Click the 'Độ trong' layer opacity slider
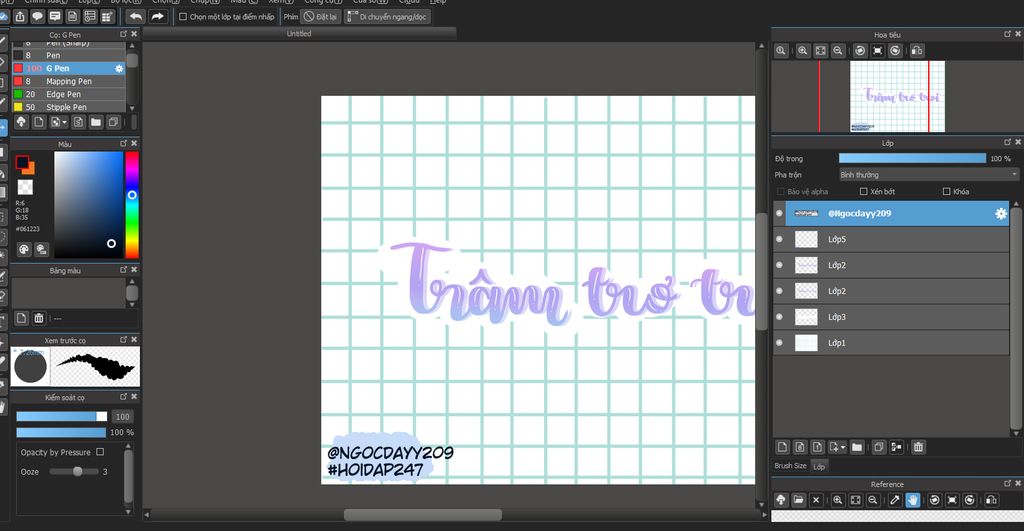This screenshot has width=1024, height=531. click(912, 158)
